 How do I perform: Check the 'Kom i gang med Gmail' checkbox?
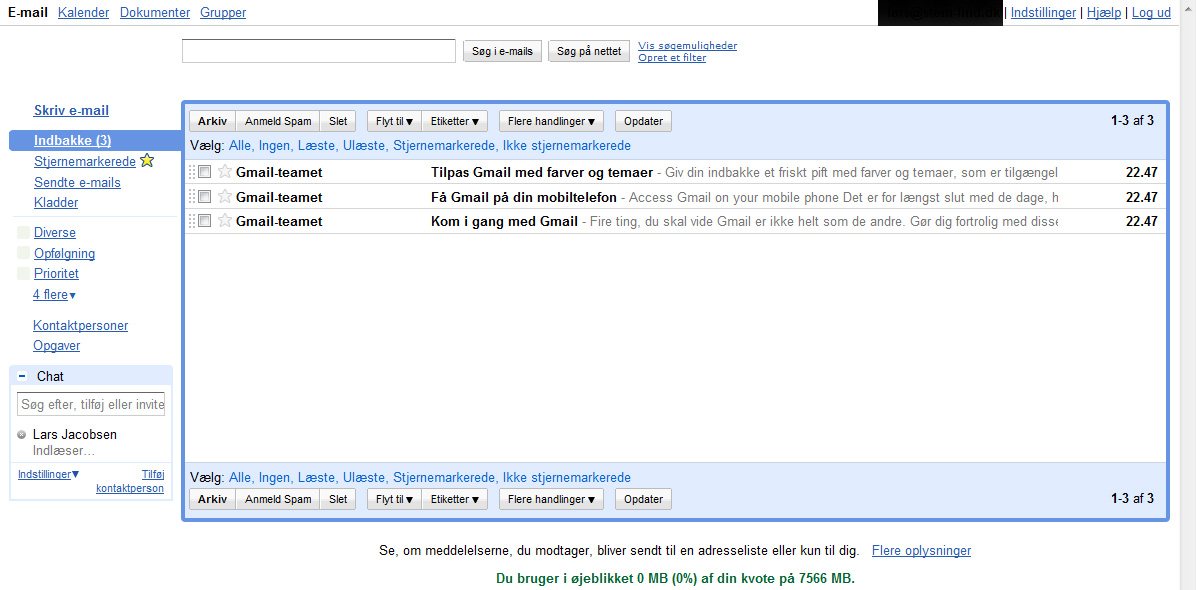[x=205, y=221]
